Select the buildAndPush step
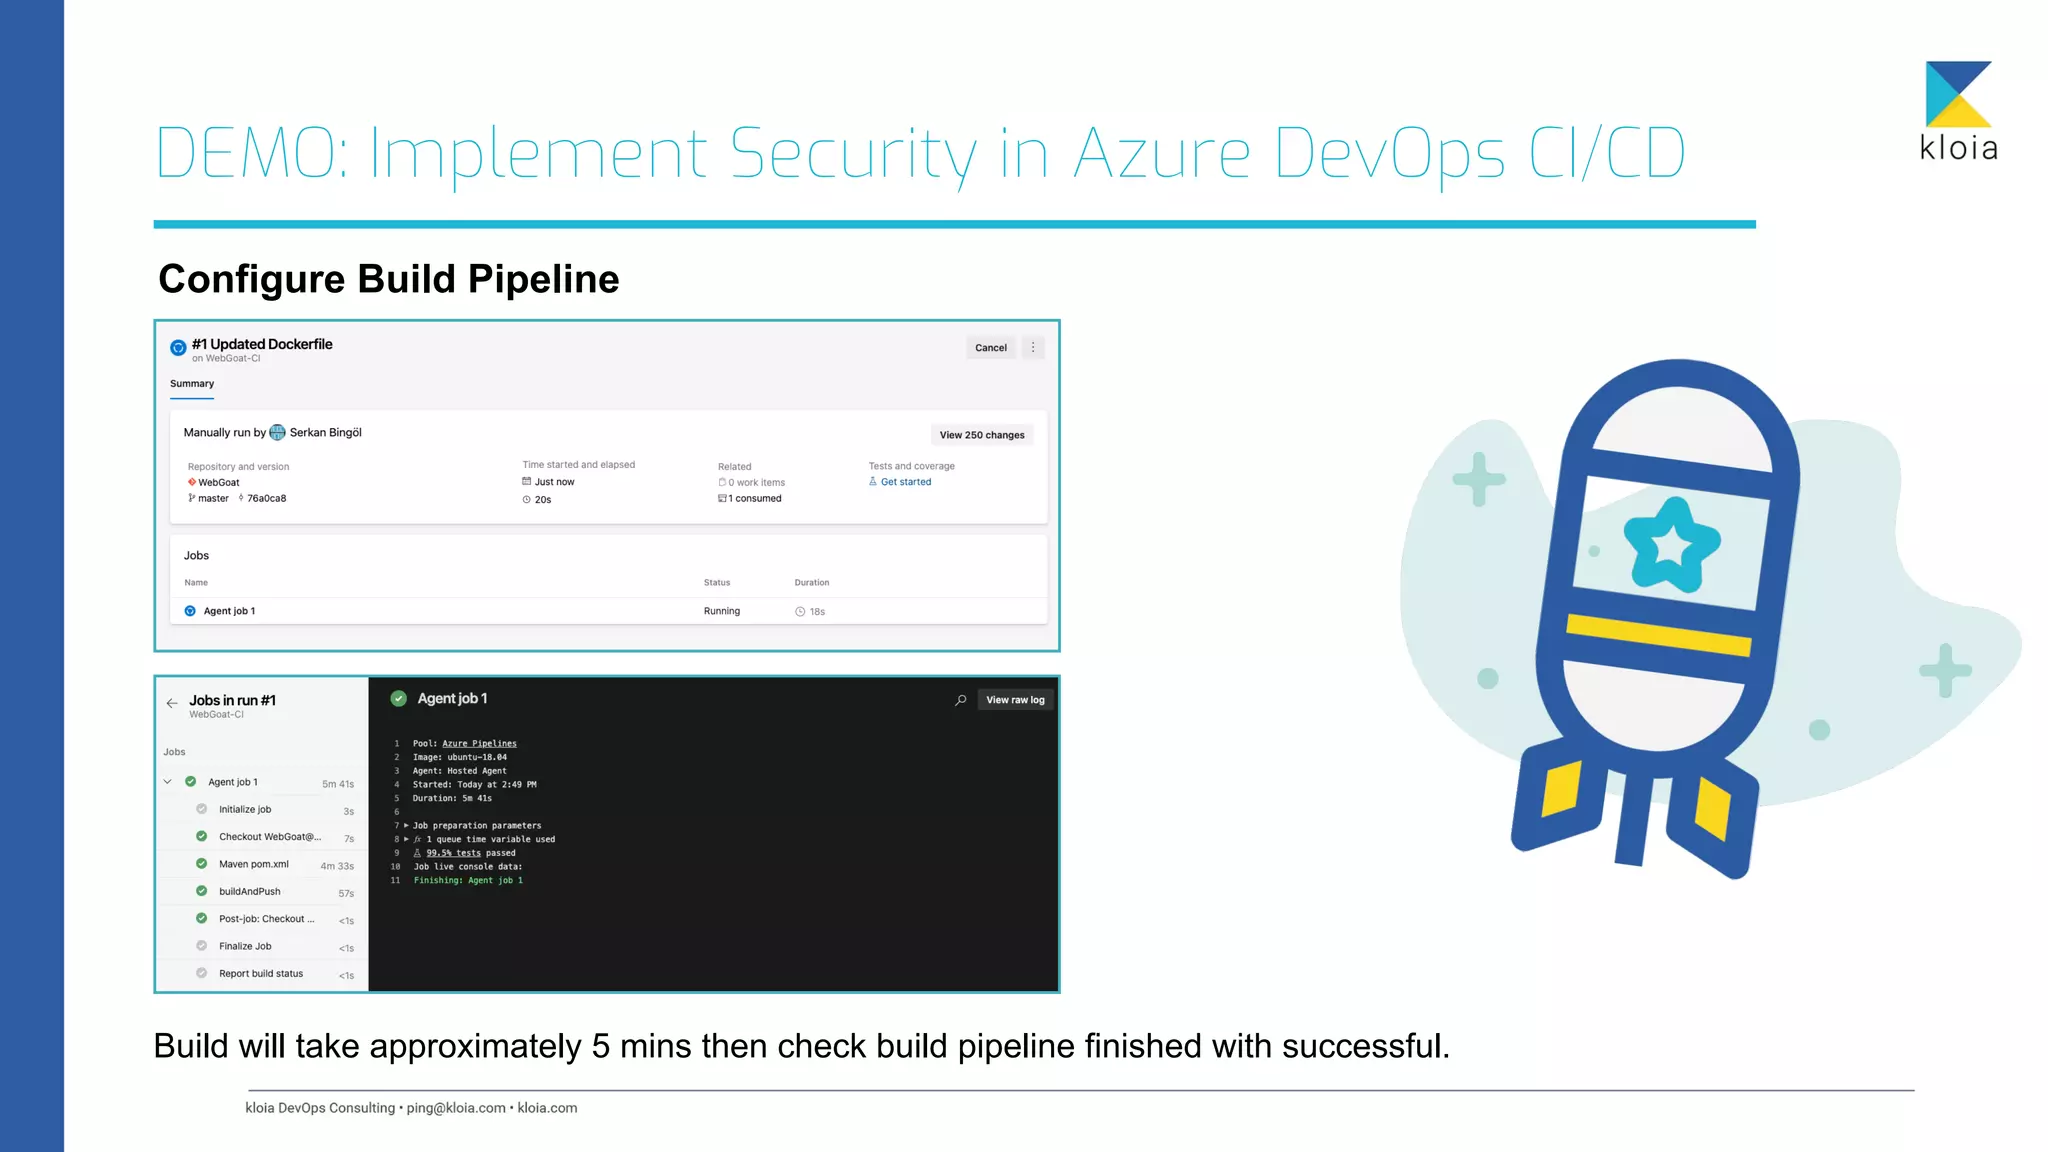The image size is (2048, 1152). (260, 891)
